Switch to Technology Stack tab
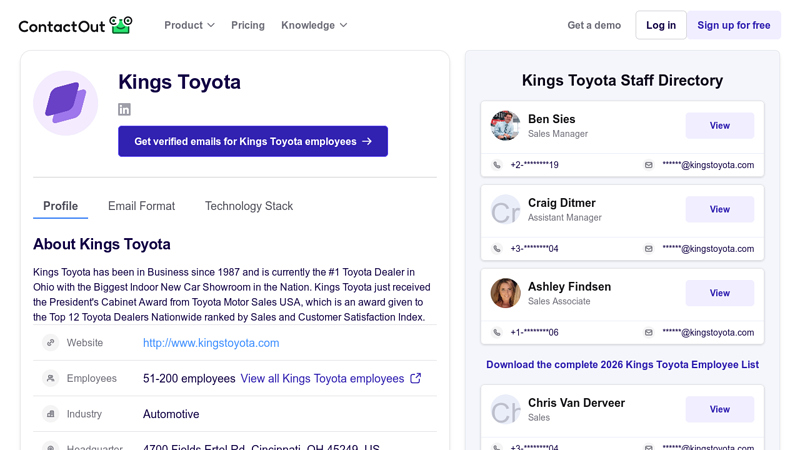Screen dimensions: 800x450 [249, 206]
